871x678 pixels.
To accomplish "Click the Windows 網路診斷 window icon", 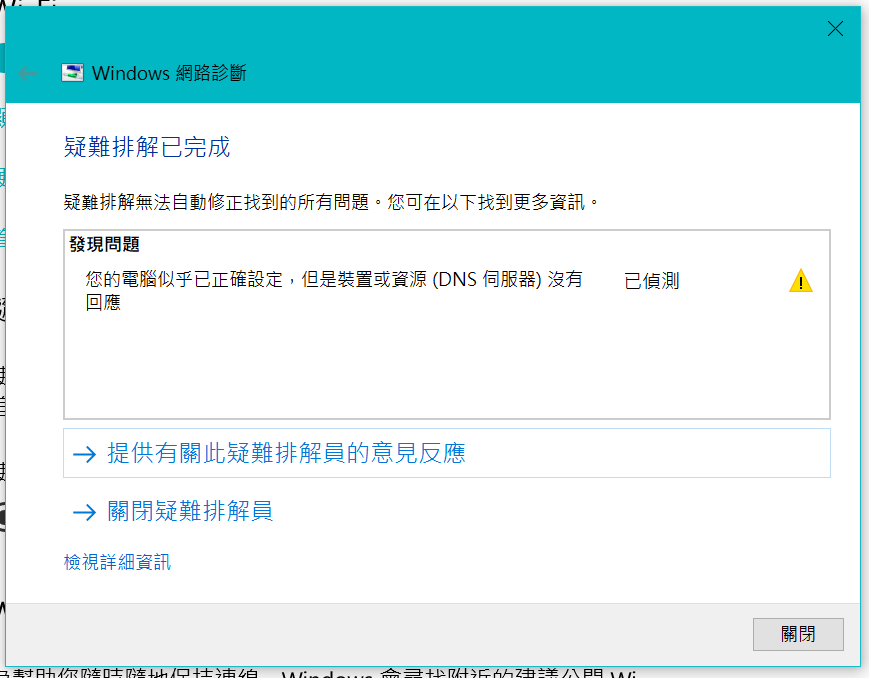I will pos(72,73).
